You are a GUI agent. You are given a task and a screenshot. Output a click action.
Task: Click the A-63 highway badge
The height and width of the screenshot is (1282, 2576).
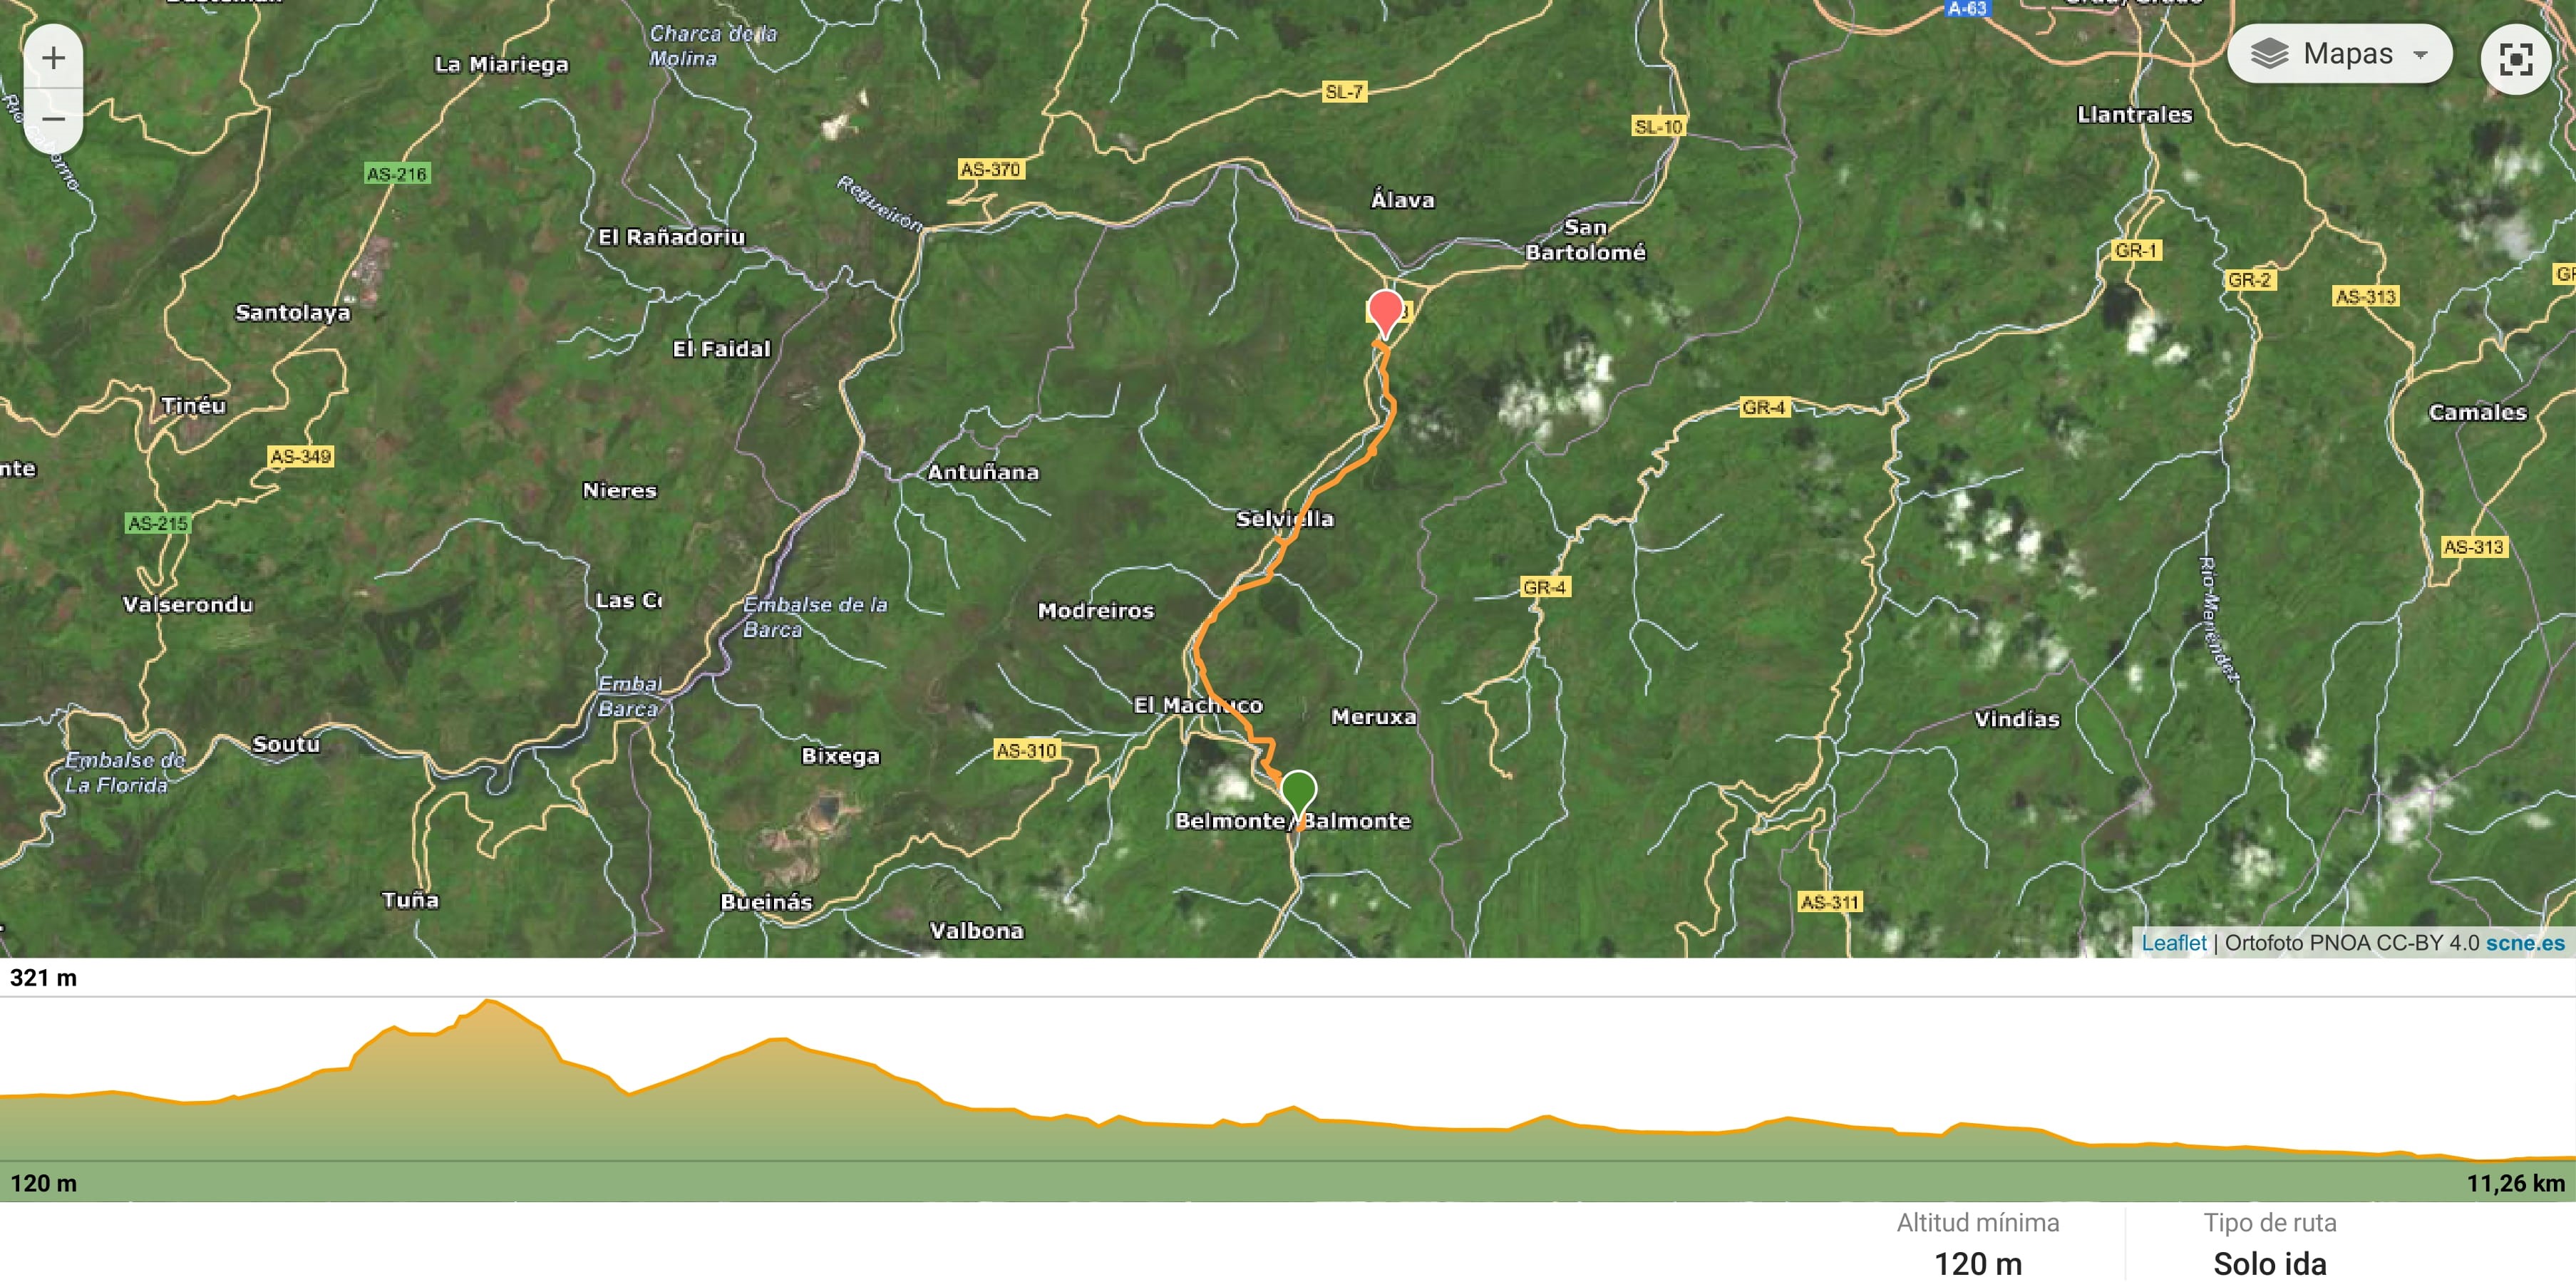1966,8
